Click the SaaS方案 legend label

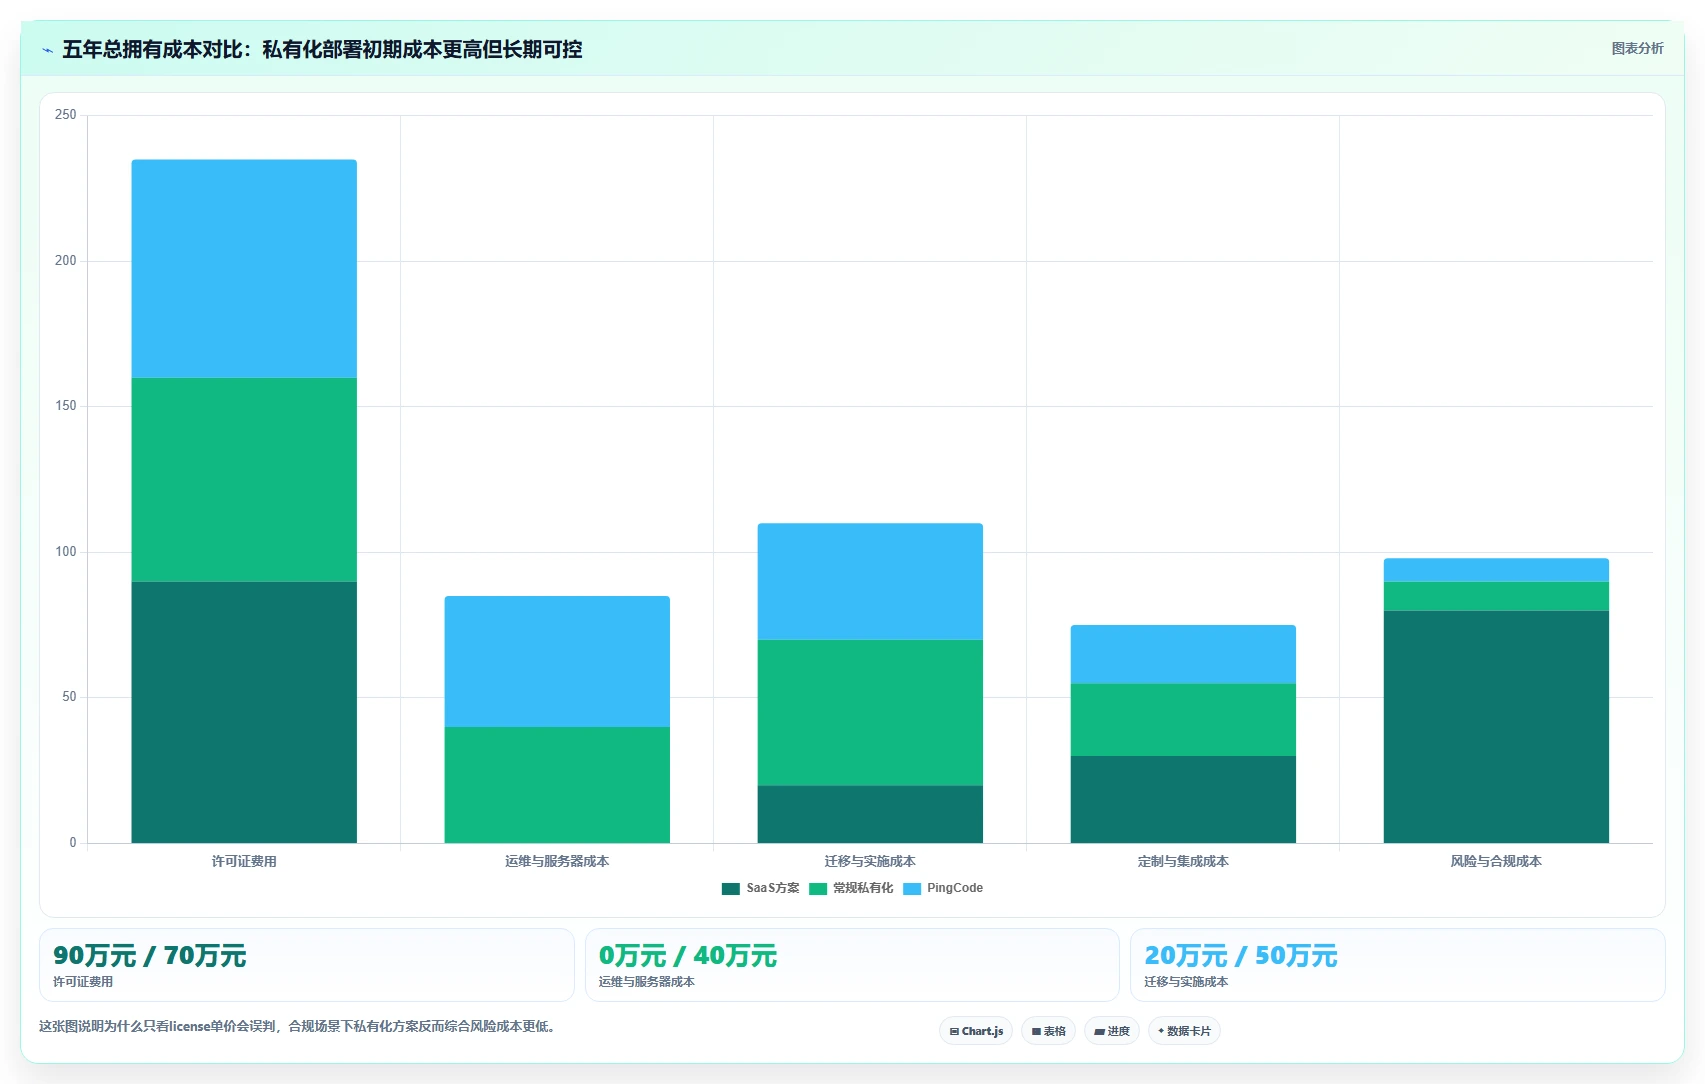(772, 888)
